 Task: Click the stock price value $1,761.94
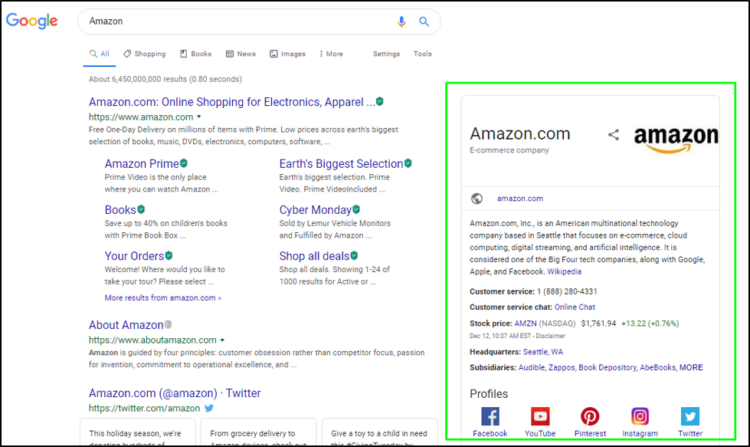[x=598, y=324]
